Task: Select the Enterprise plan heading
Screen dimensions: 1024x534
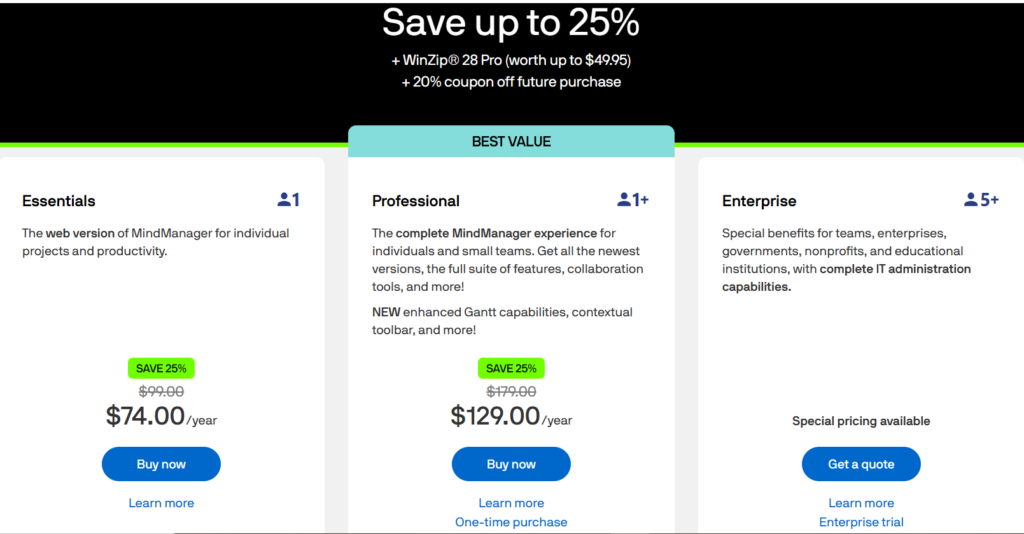Action: 759,201
